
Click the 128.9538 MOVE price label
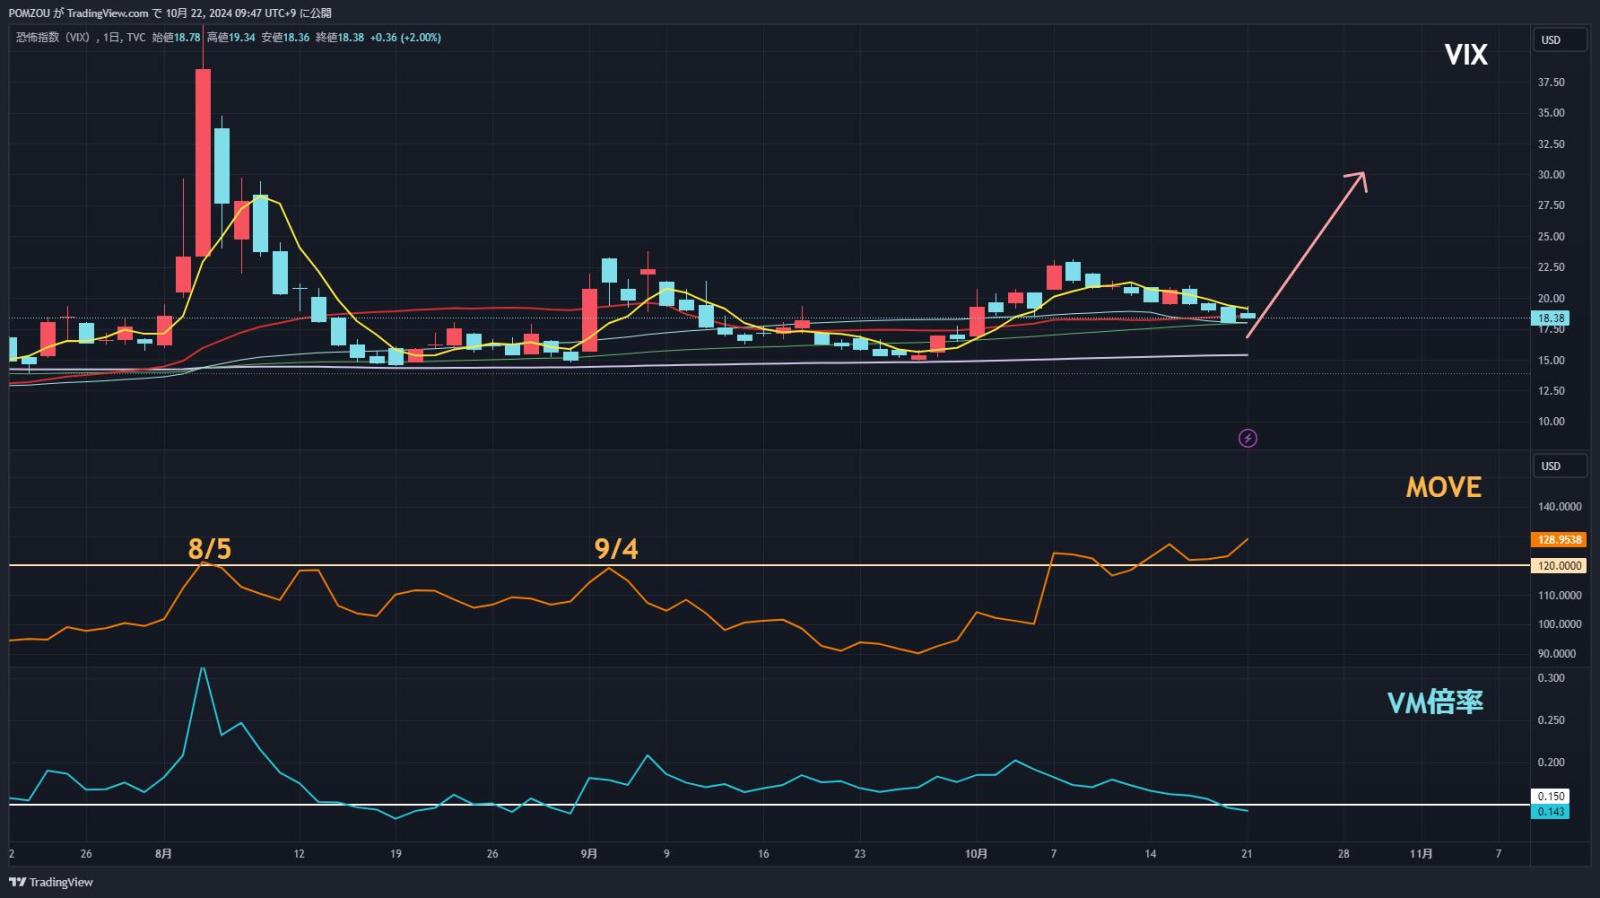1558,540
